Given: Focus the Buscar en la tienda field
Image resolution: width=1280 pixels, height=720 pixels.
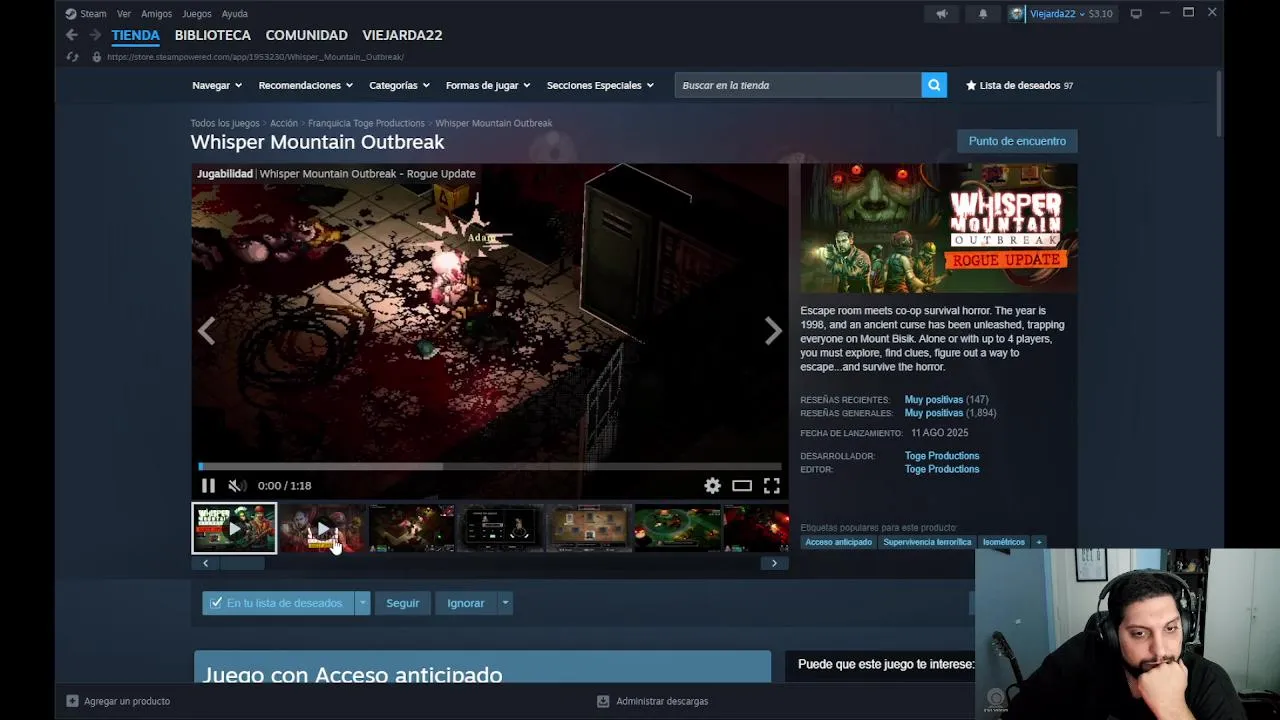Looking at the screenshot, I should [x=798, y=85].
